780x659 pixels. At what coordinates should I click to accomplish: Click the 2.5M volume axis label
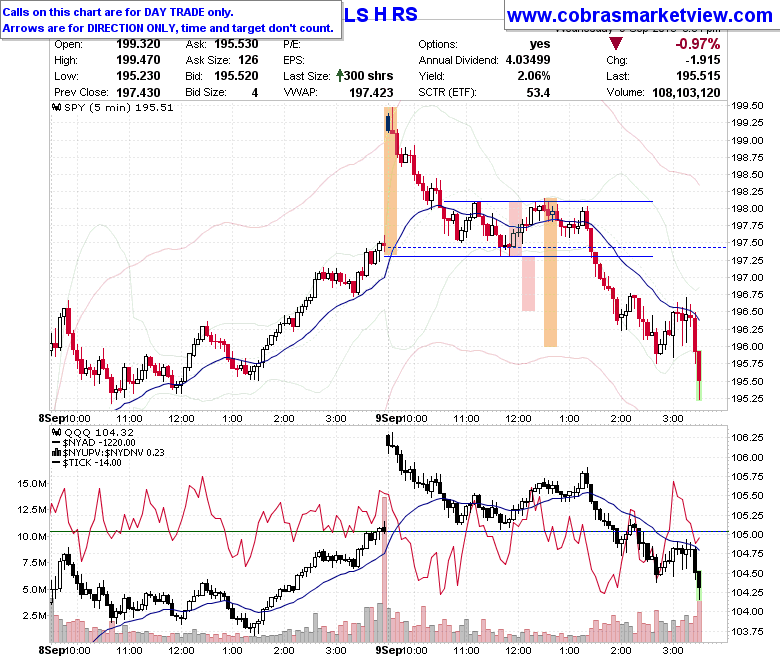tap(34, 615)
